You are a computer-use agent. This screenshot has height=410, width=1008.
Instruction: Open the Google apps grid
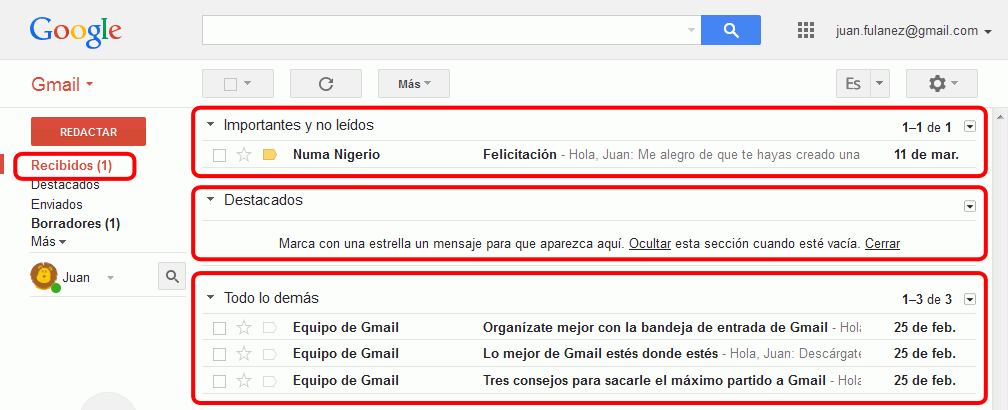pyautogui.click(x=806, y=30)
